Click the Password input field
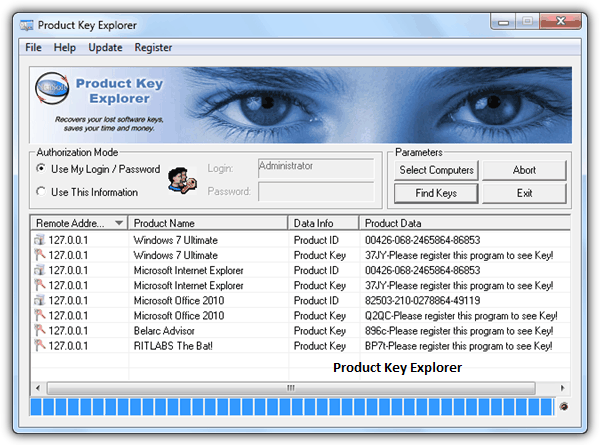The width and height of the screenshot is (600, 445). coord(316,191)
